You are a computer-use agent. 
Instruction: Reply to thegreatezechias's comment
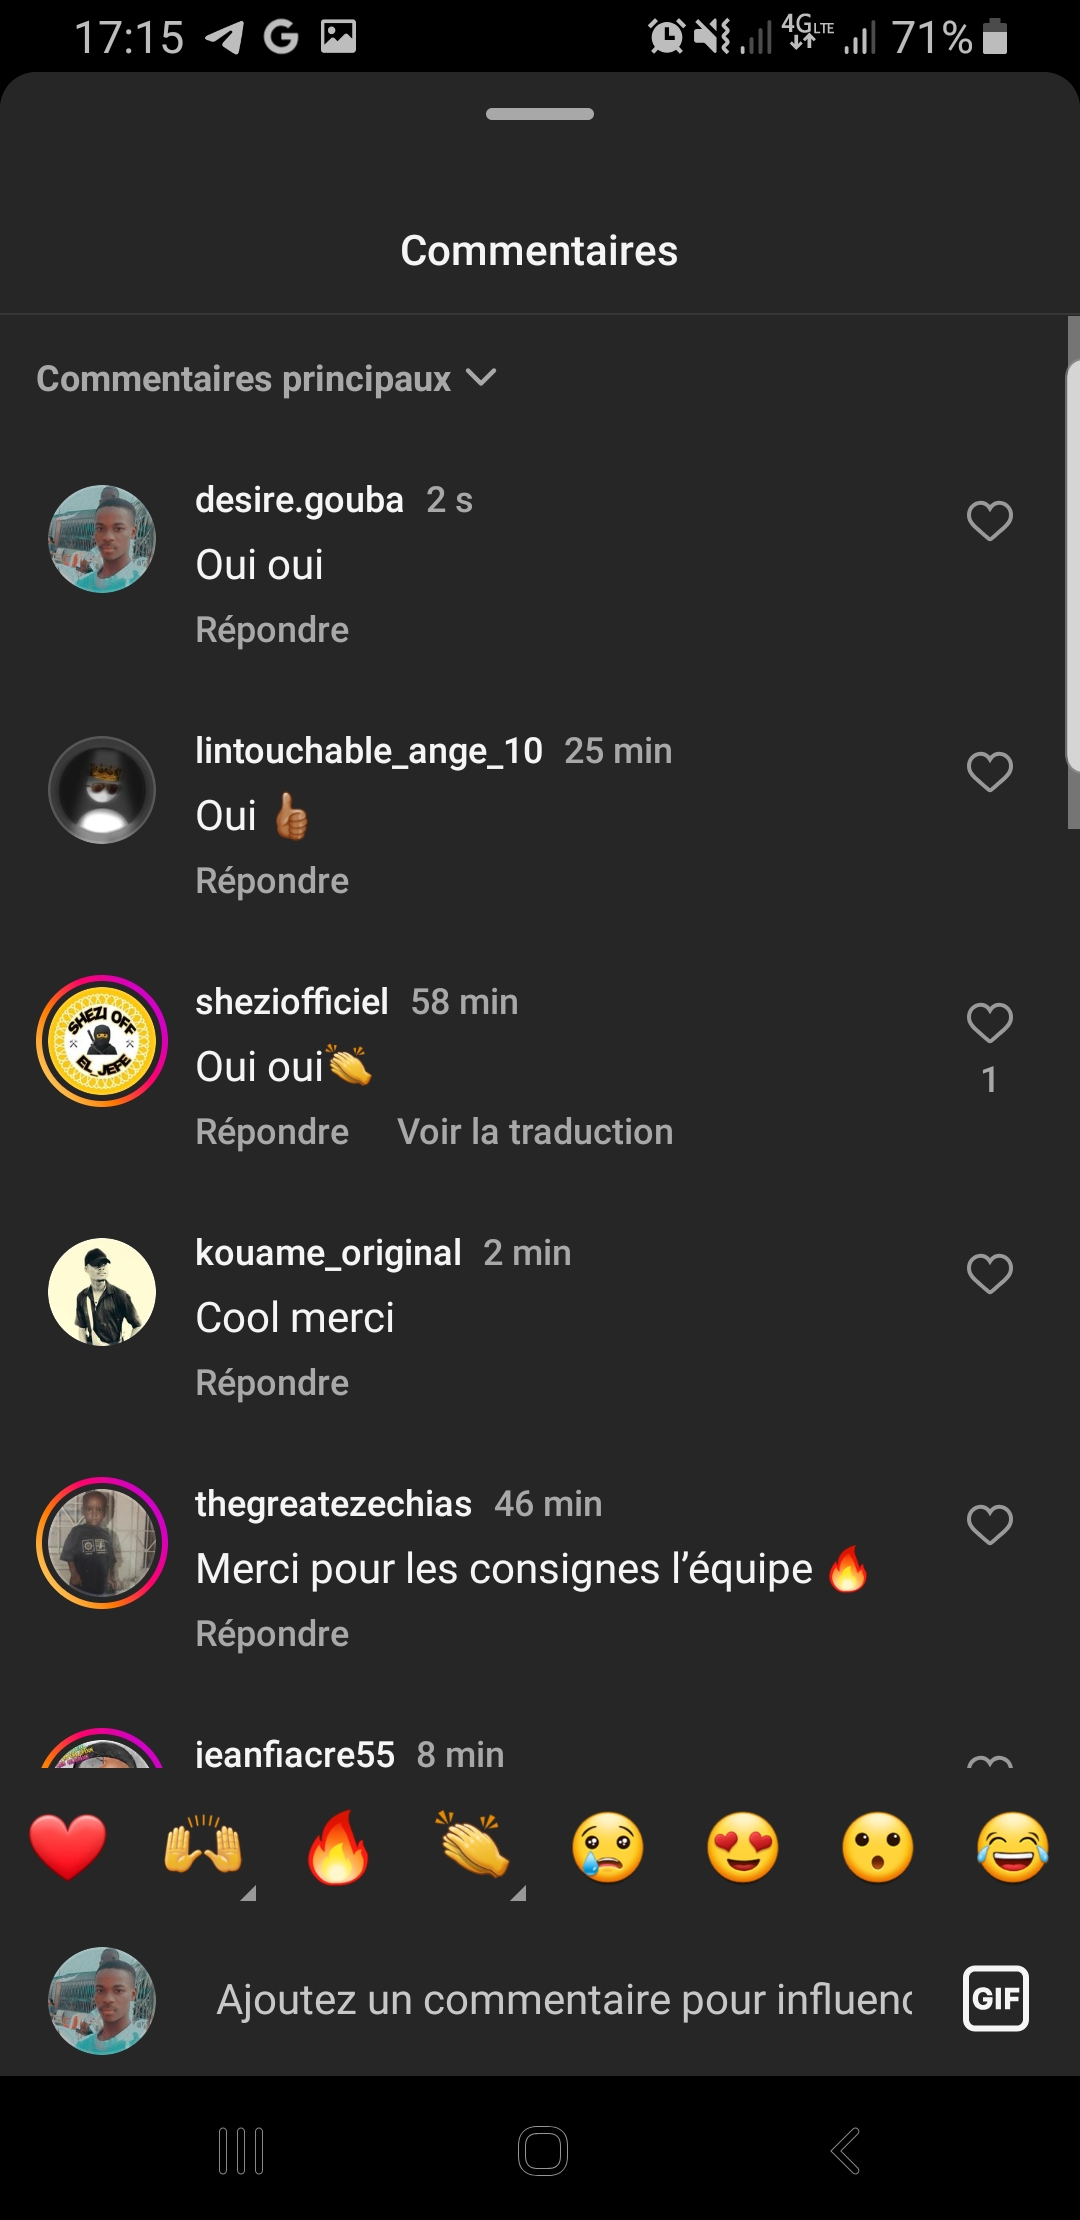[272, 1634]
